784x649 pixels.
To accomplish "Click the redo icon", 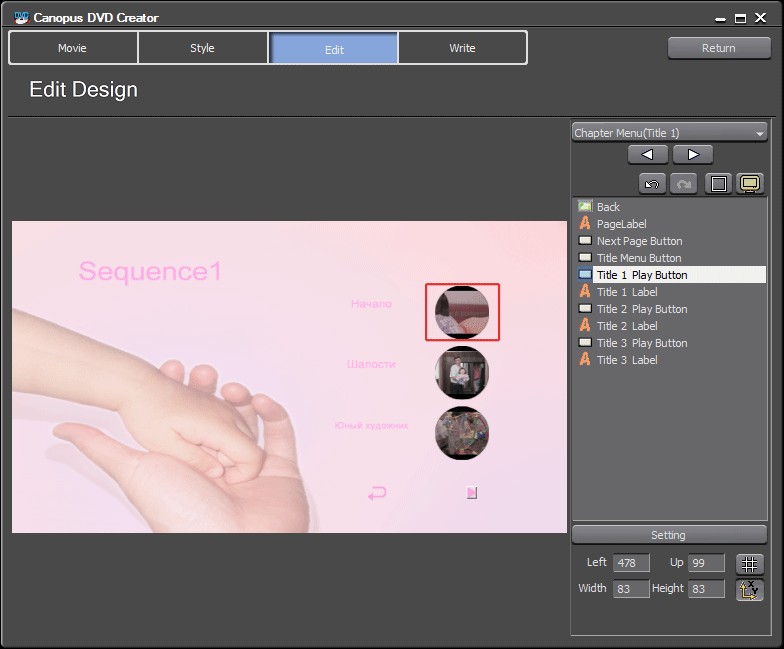I will 684,184.
